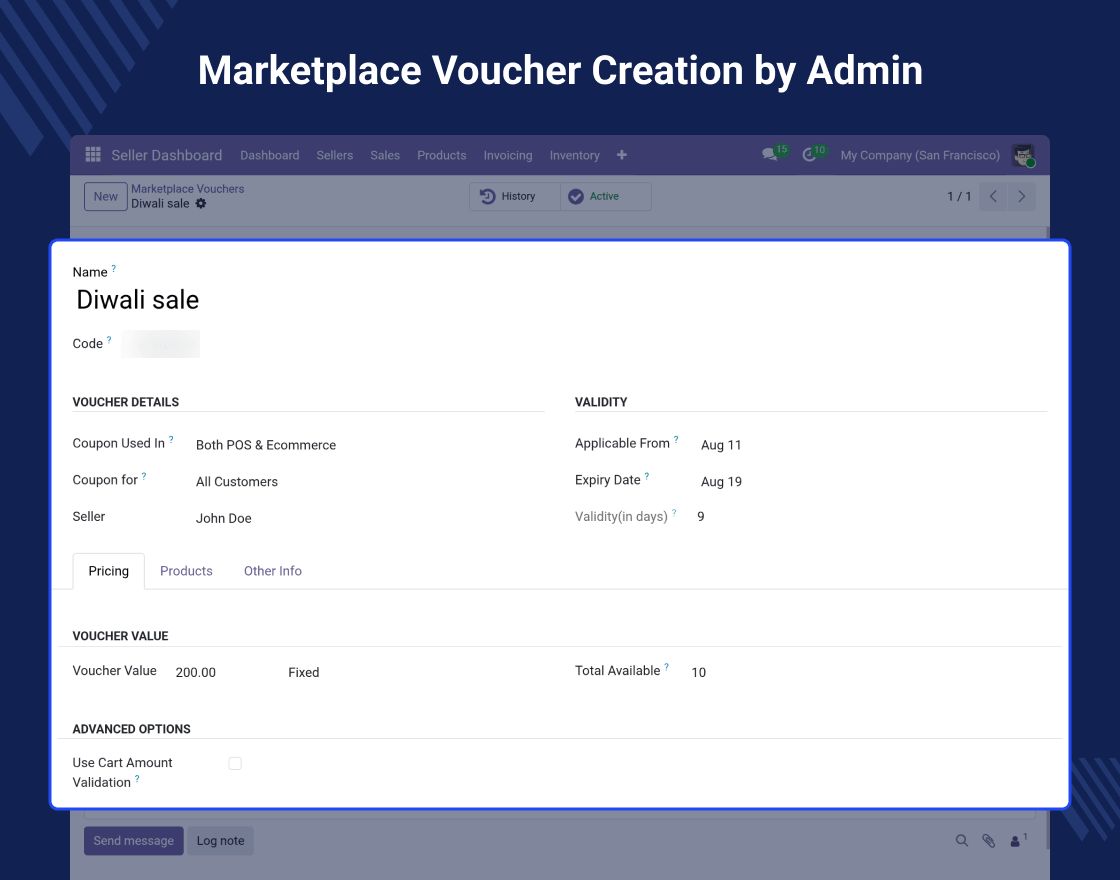Screen dimensions: 1120x880
Task: Click the gear icon beside Diwali sale
Action: [x=201, y=204]
